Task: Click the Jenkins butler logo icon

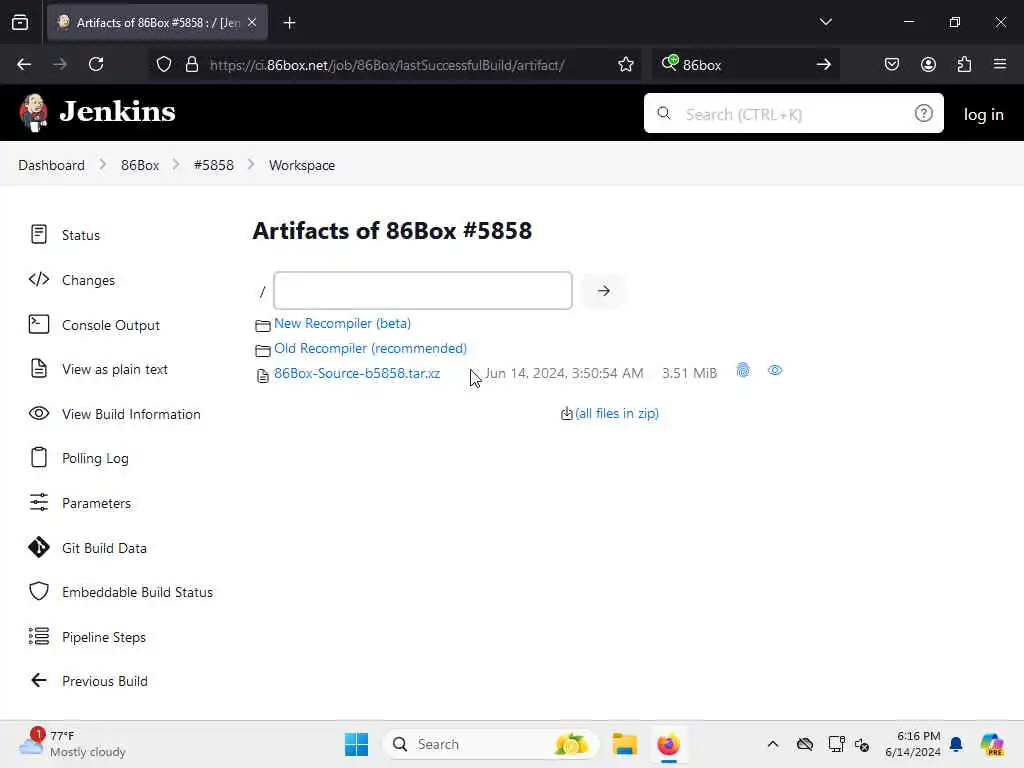Action: point(34,112)
